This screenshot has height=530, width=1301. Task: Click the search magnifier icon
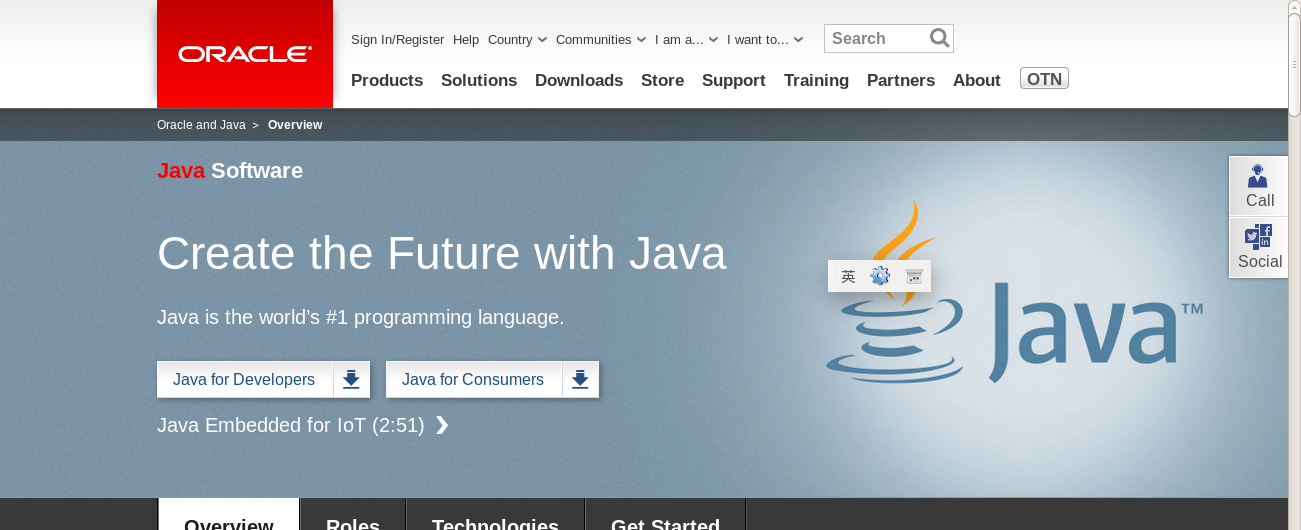pyautogui.click(x=939, y=39)
